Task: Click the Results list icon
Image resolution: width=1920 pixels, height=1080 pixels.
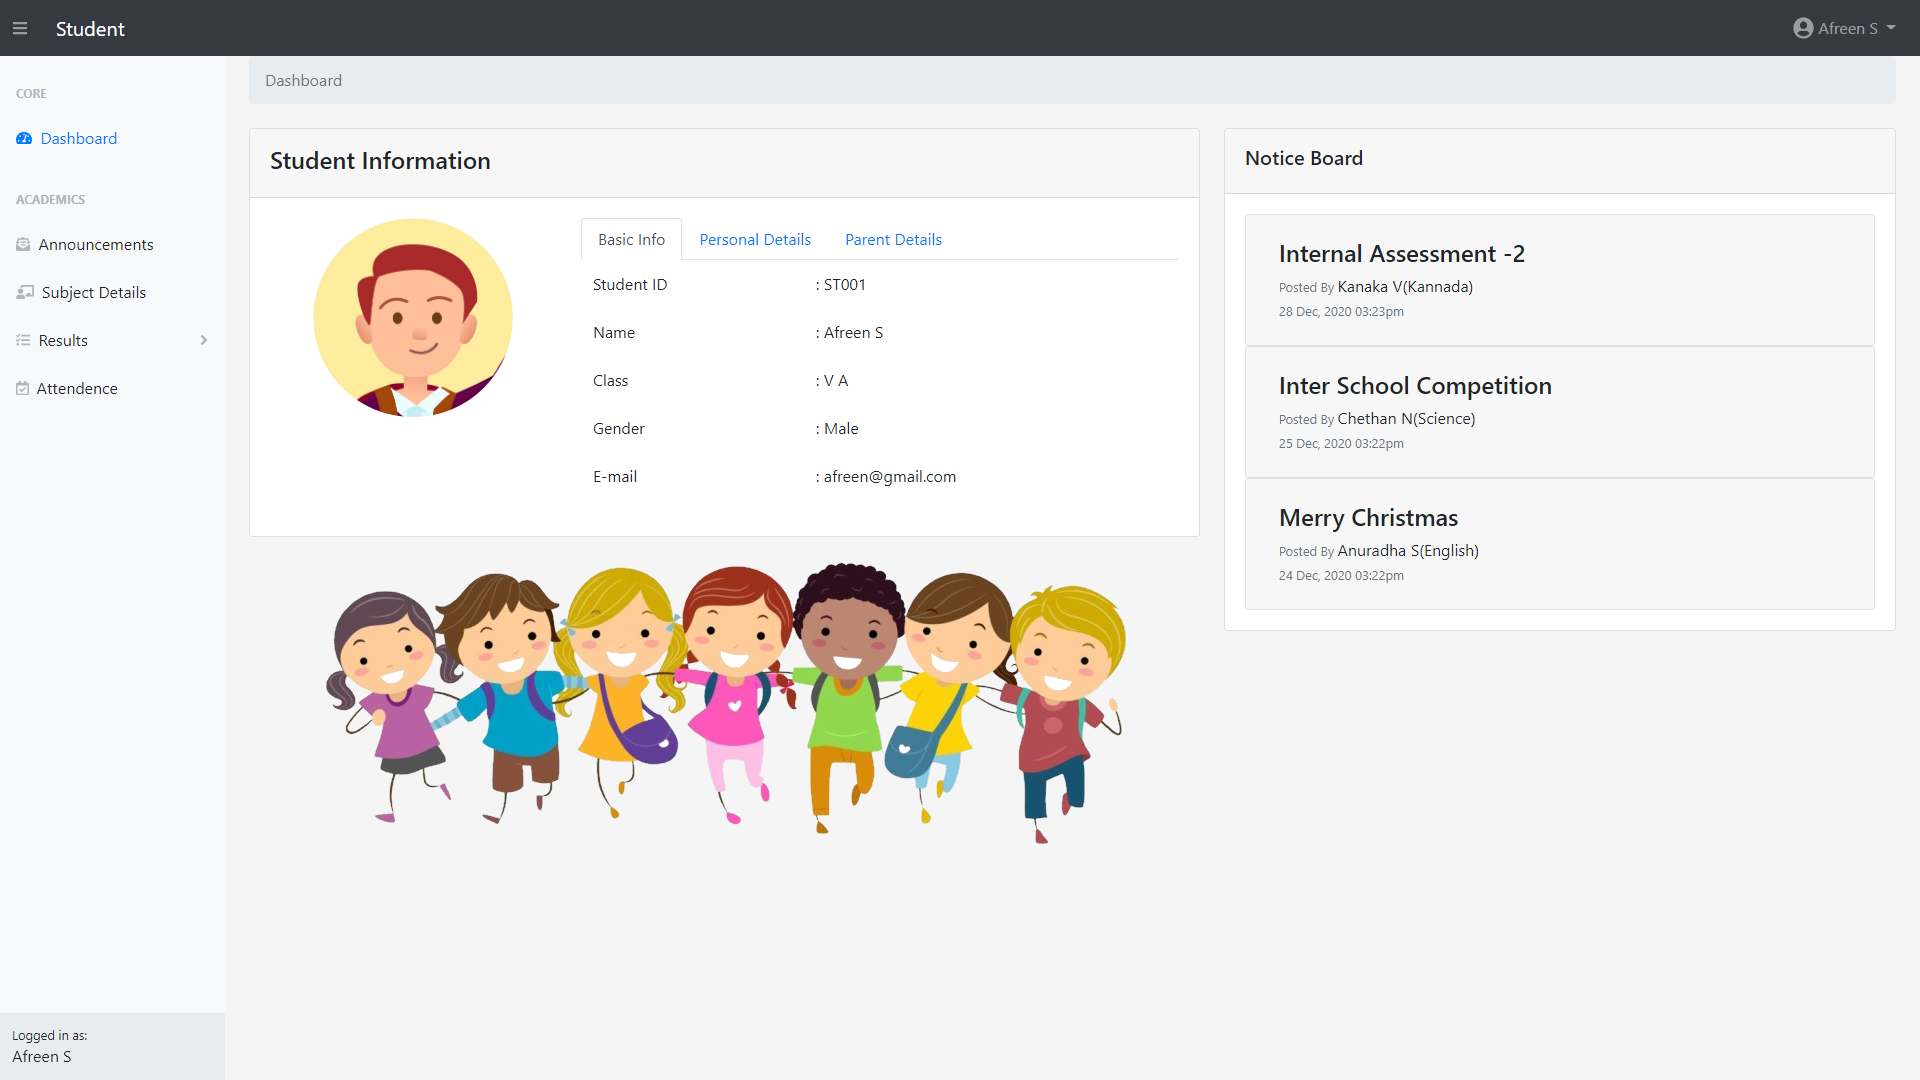Action: [23, 341]
